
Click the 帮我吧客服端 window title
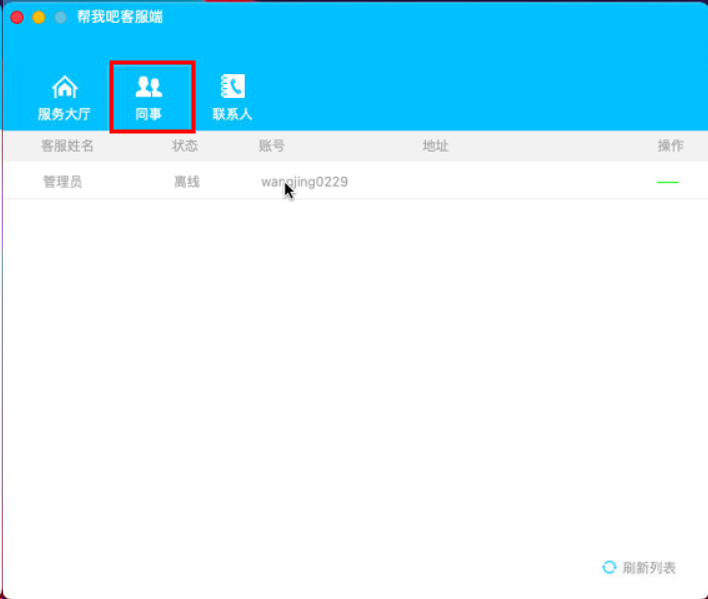pos(120,17)
